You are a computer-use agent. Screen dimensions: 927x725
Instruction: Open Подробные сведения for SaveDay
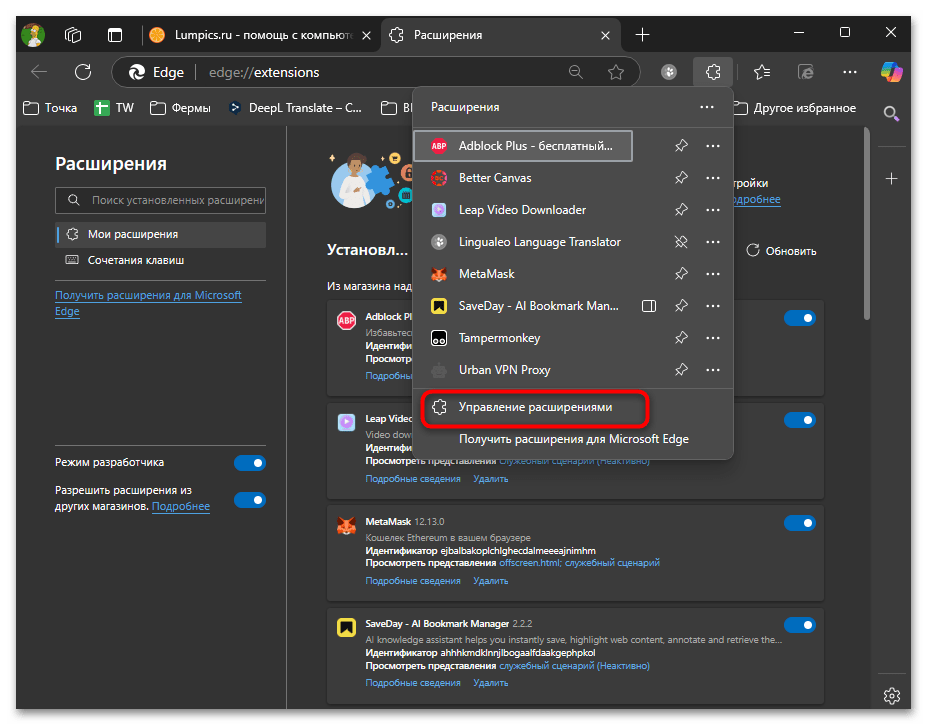pyautogui.click(x=413, y=683)
